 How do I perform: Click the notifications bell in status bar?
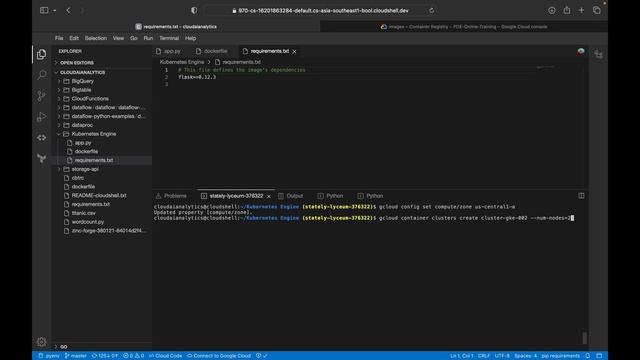(x=587, y=356)
